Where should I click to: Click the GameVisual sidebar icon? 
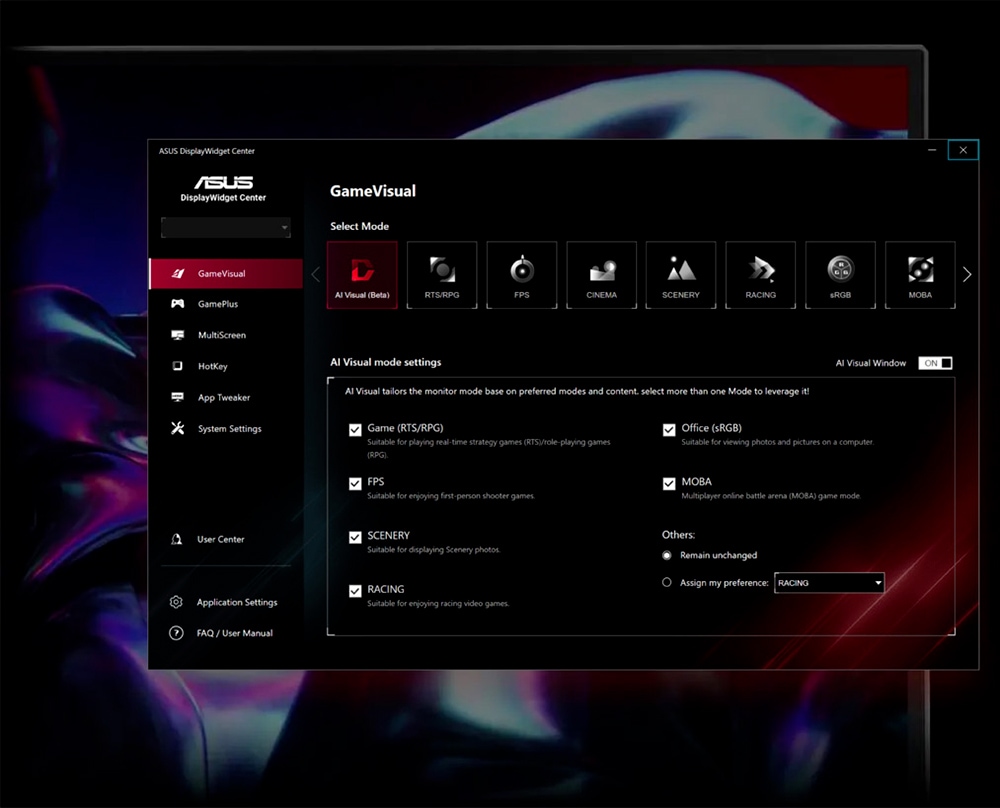(x=178, y=274)
